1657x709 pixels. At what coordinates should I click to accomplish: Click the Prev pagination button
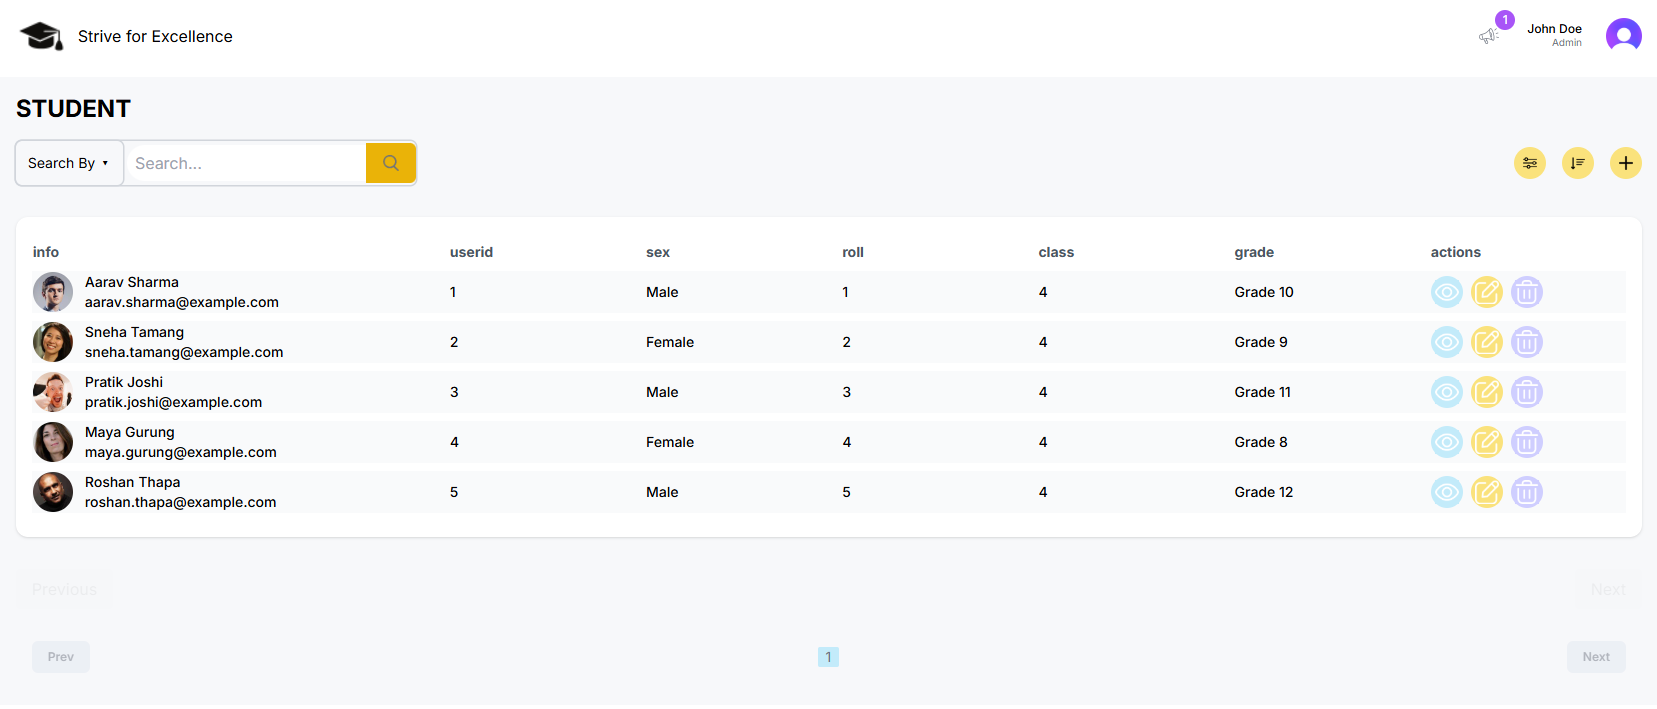61,657
